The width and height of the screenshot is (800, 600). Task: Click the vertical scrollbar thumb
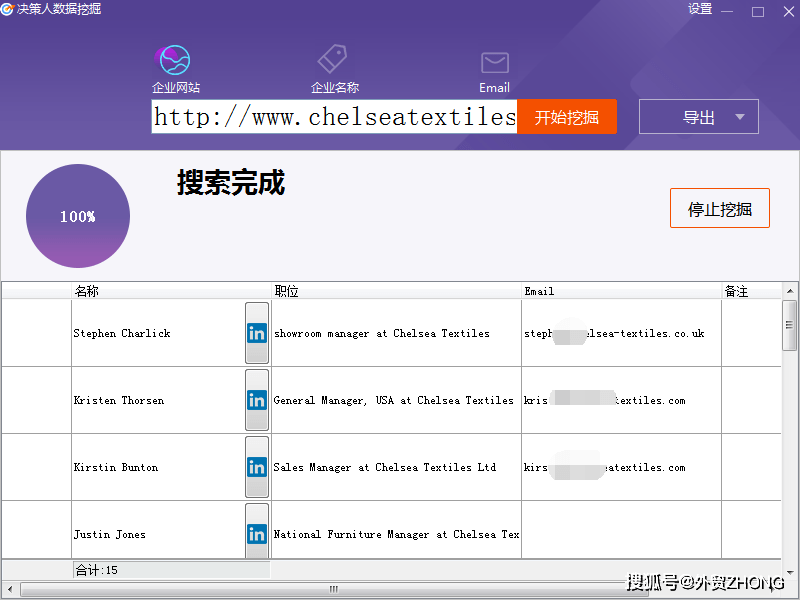(789, 326)
